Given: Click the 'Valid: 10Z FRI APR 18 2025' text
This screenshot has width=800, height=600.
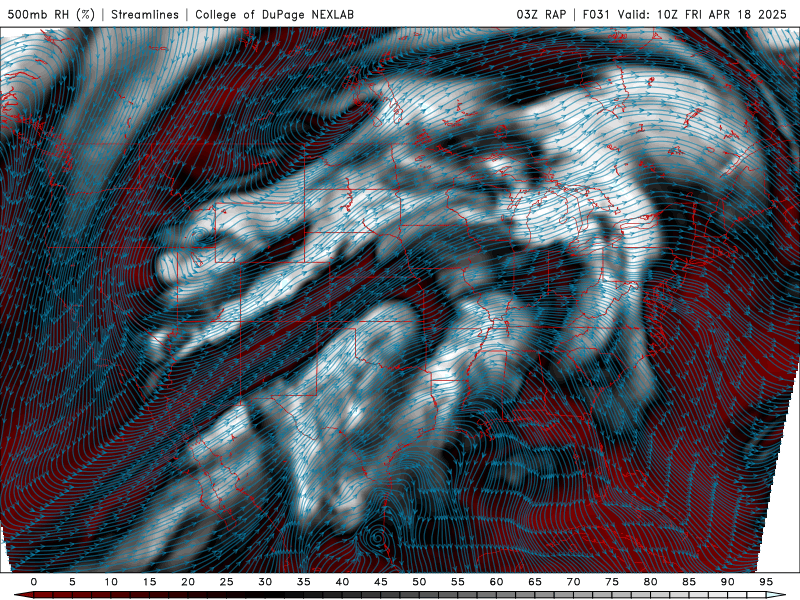Looking at the screenshot, I should click(702, 14).
